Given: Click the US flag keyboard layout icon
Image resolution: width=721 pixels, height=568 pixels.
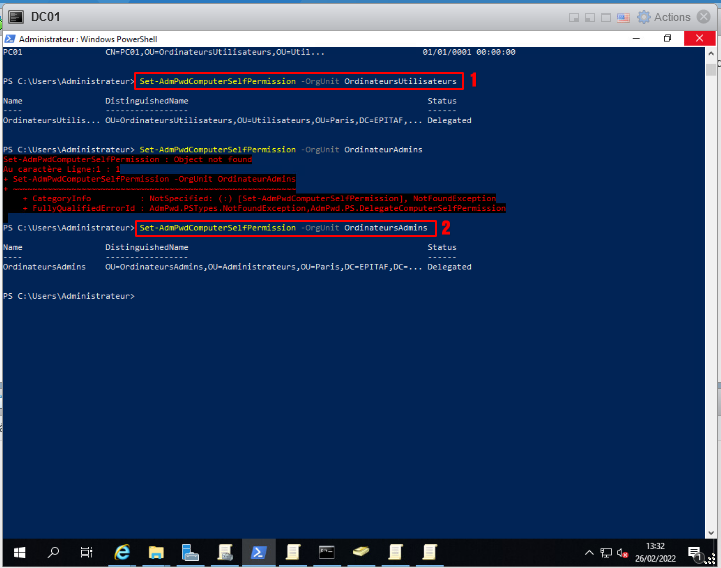Looking at the screenshot, I should [x=622, y=17].
